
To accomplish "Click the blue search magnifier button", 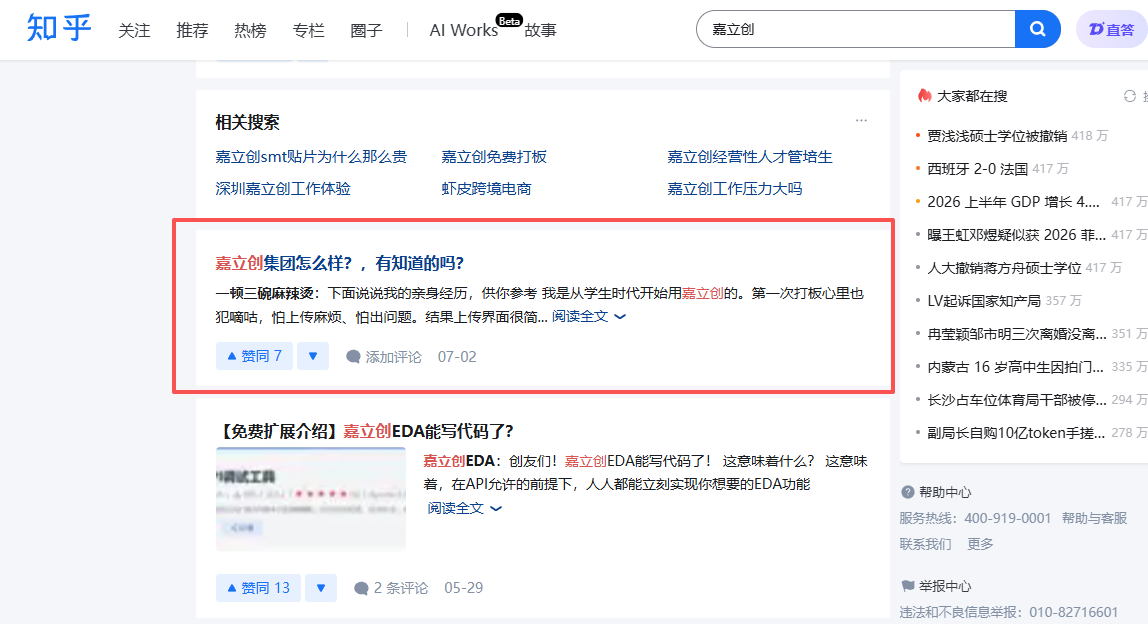I will click(1037, 29).
